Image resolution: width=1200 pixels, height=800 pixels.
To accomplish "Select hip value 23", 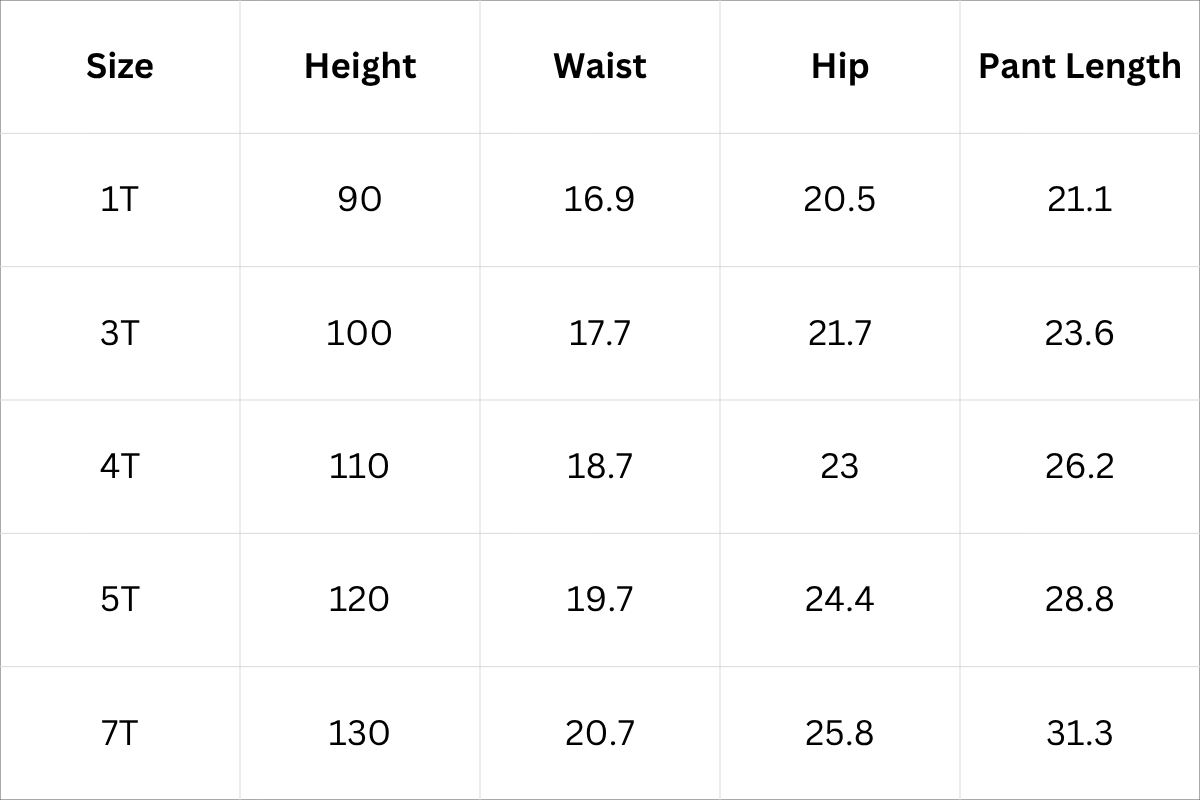I will (840, 466).
